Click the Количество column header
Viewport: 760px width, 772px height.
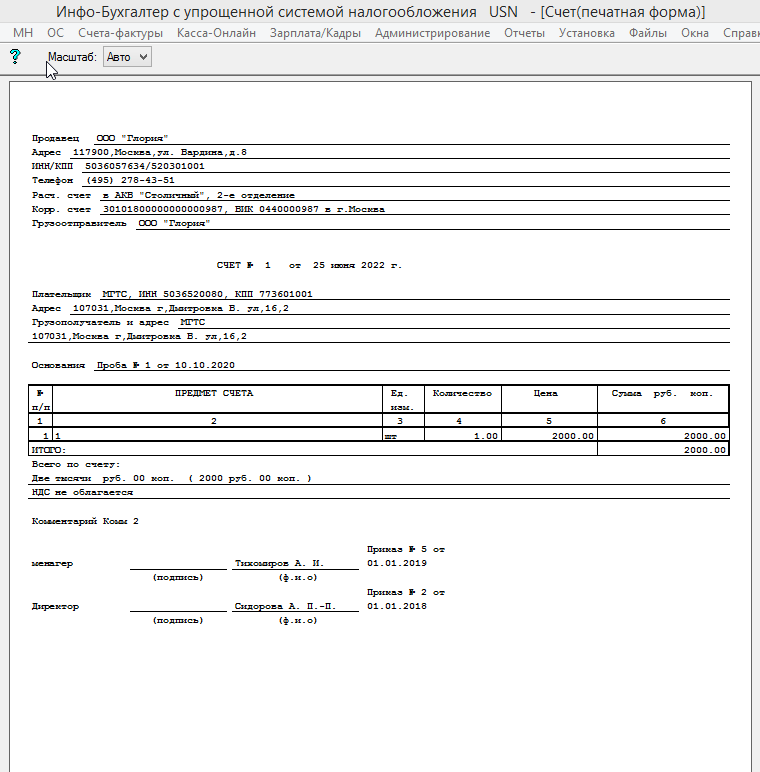coord(462,393)
